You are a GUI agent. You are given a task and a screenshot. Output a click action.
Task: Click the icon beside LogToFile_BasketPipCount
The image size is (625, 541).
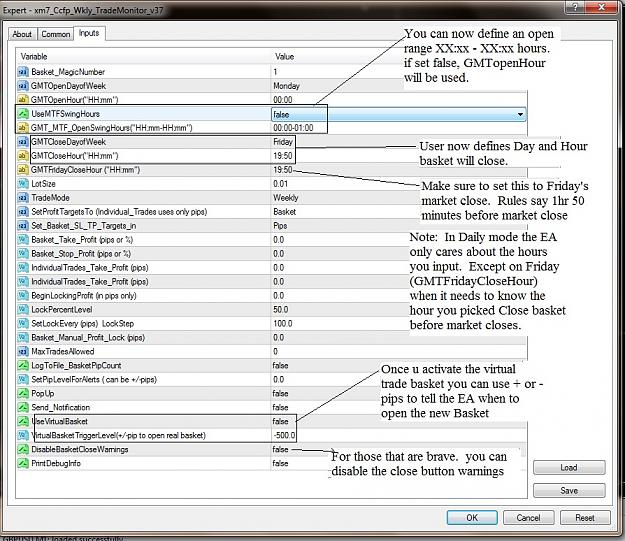click(x=23, y=365)
